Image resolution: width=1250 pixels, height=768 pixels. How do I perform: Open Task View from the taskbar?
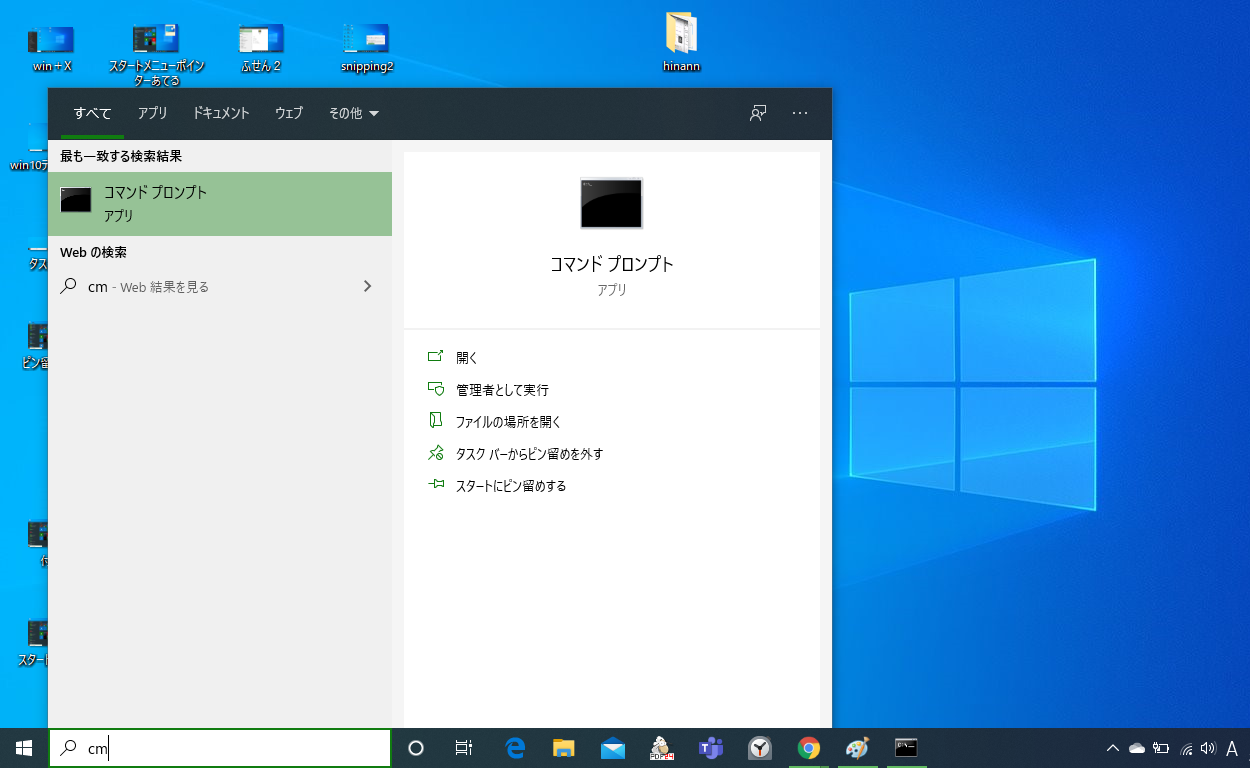click(464, 748)
